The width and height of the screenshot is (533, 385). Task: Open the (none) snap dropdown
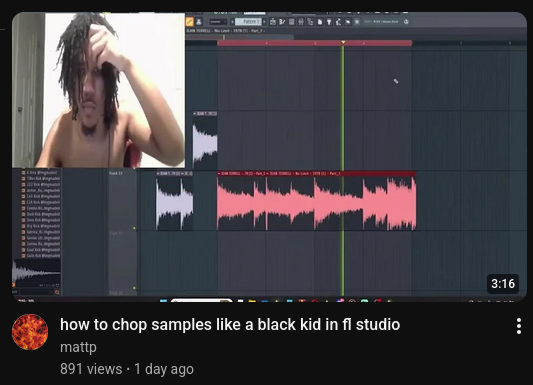pos(218,22)
